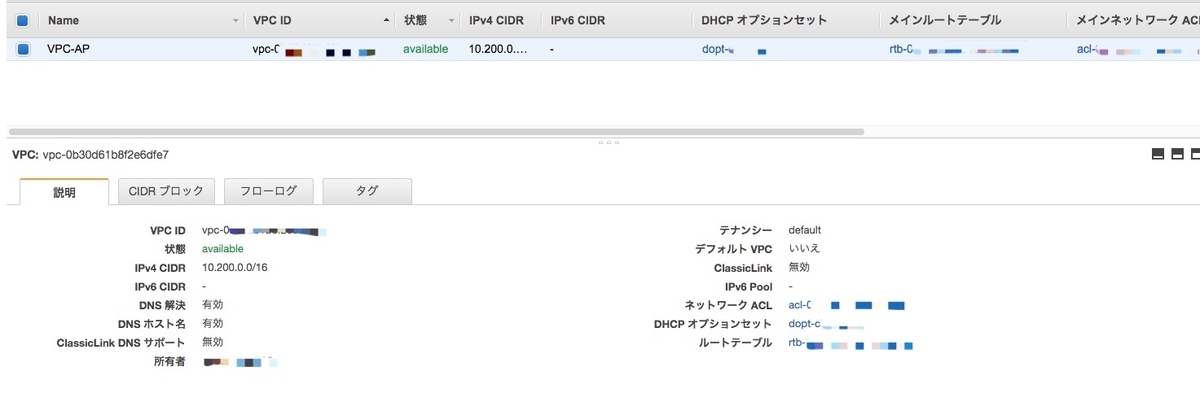Sort by the VPC ID column arrow

pos(387,20)
